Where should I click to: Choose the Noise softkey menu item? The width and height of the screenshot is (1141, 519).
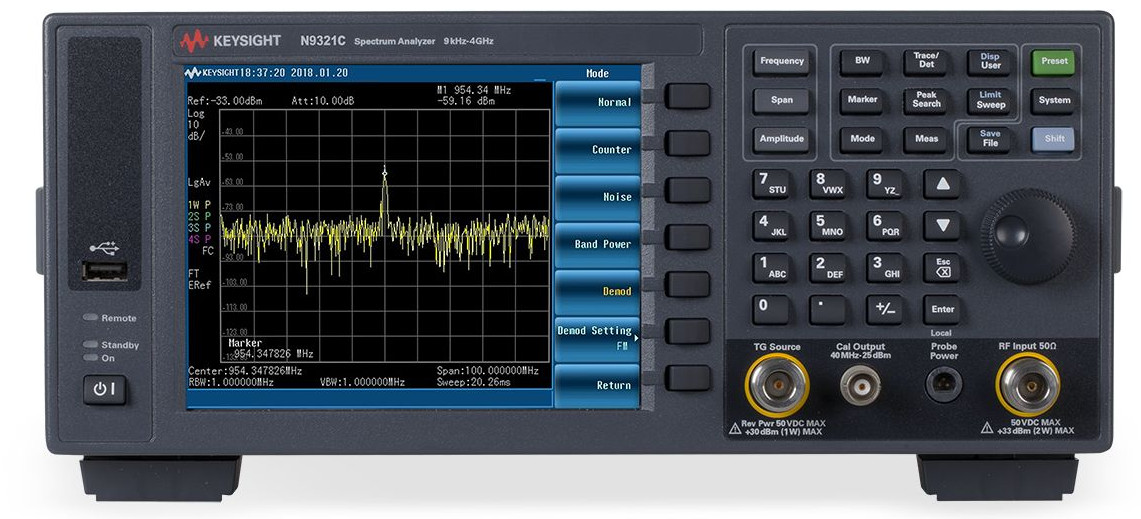pos(597,197)
